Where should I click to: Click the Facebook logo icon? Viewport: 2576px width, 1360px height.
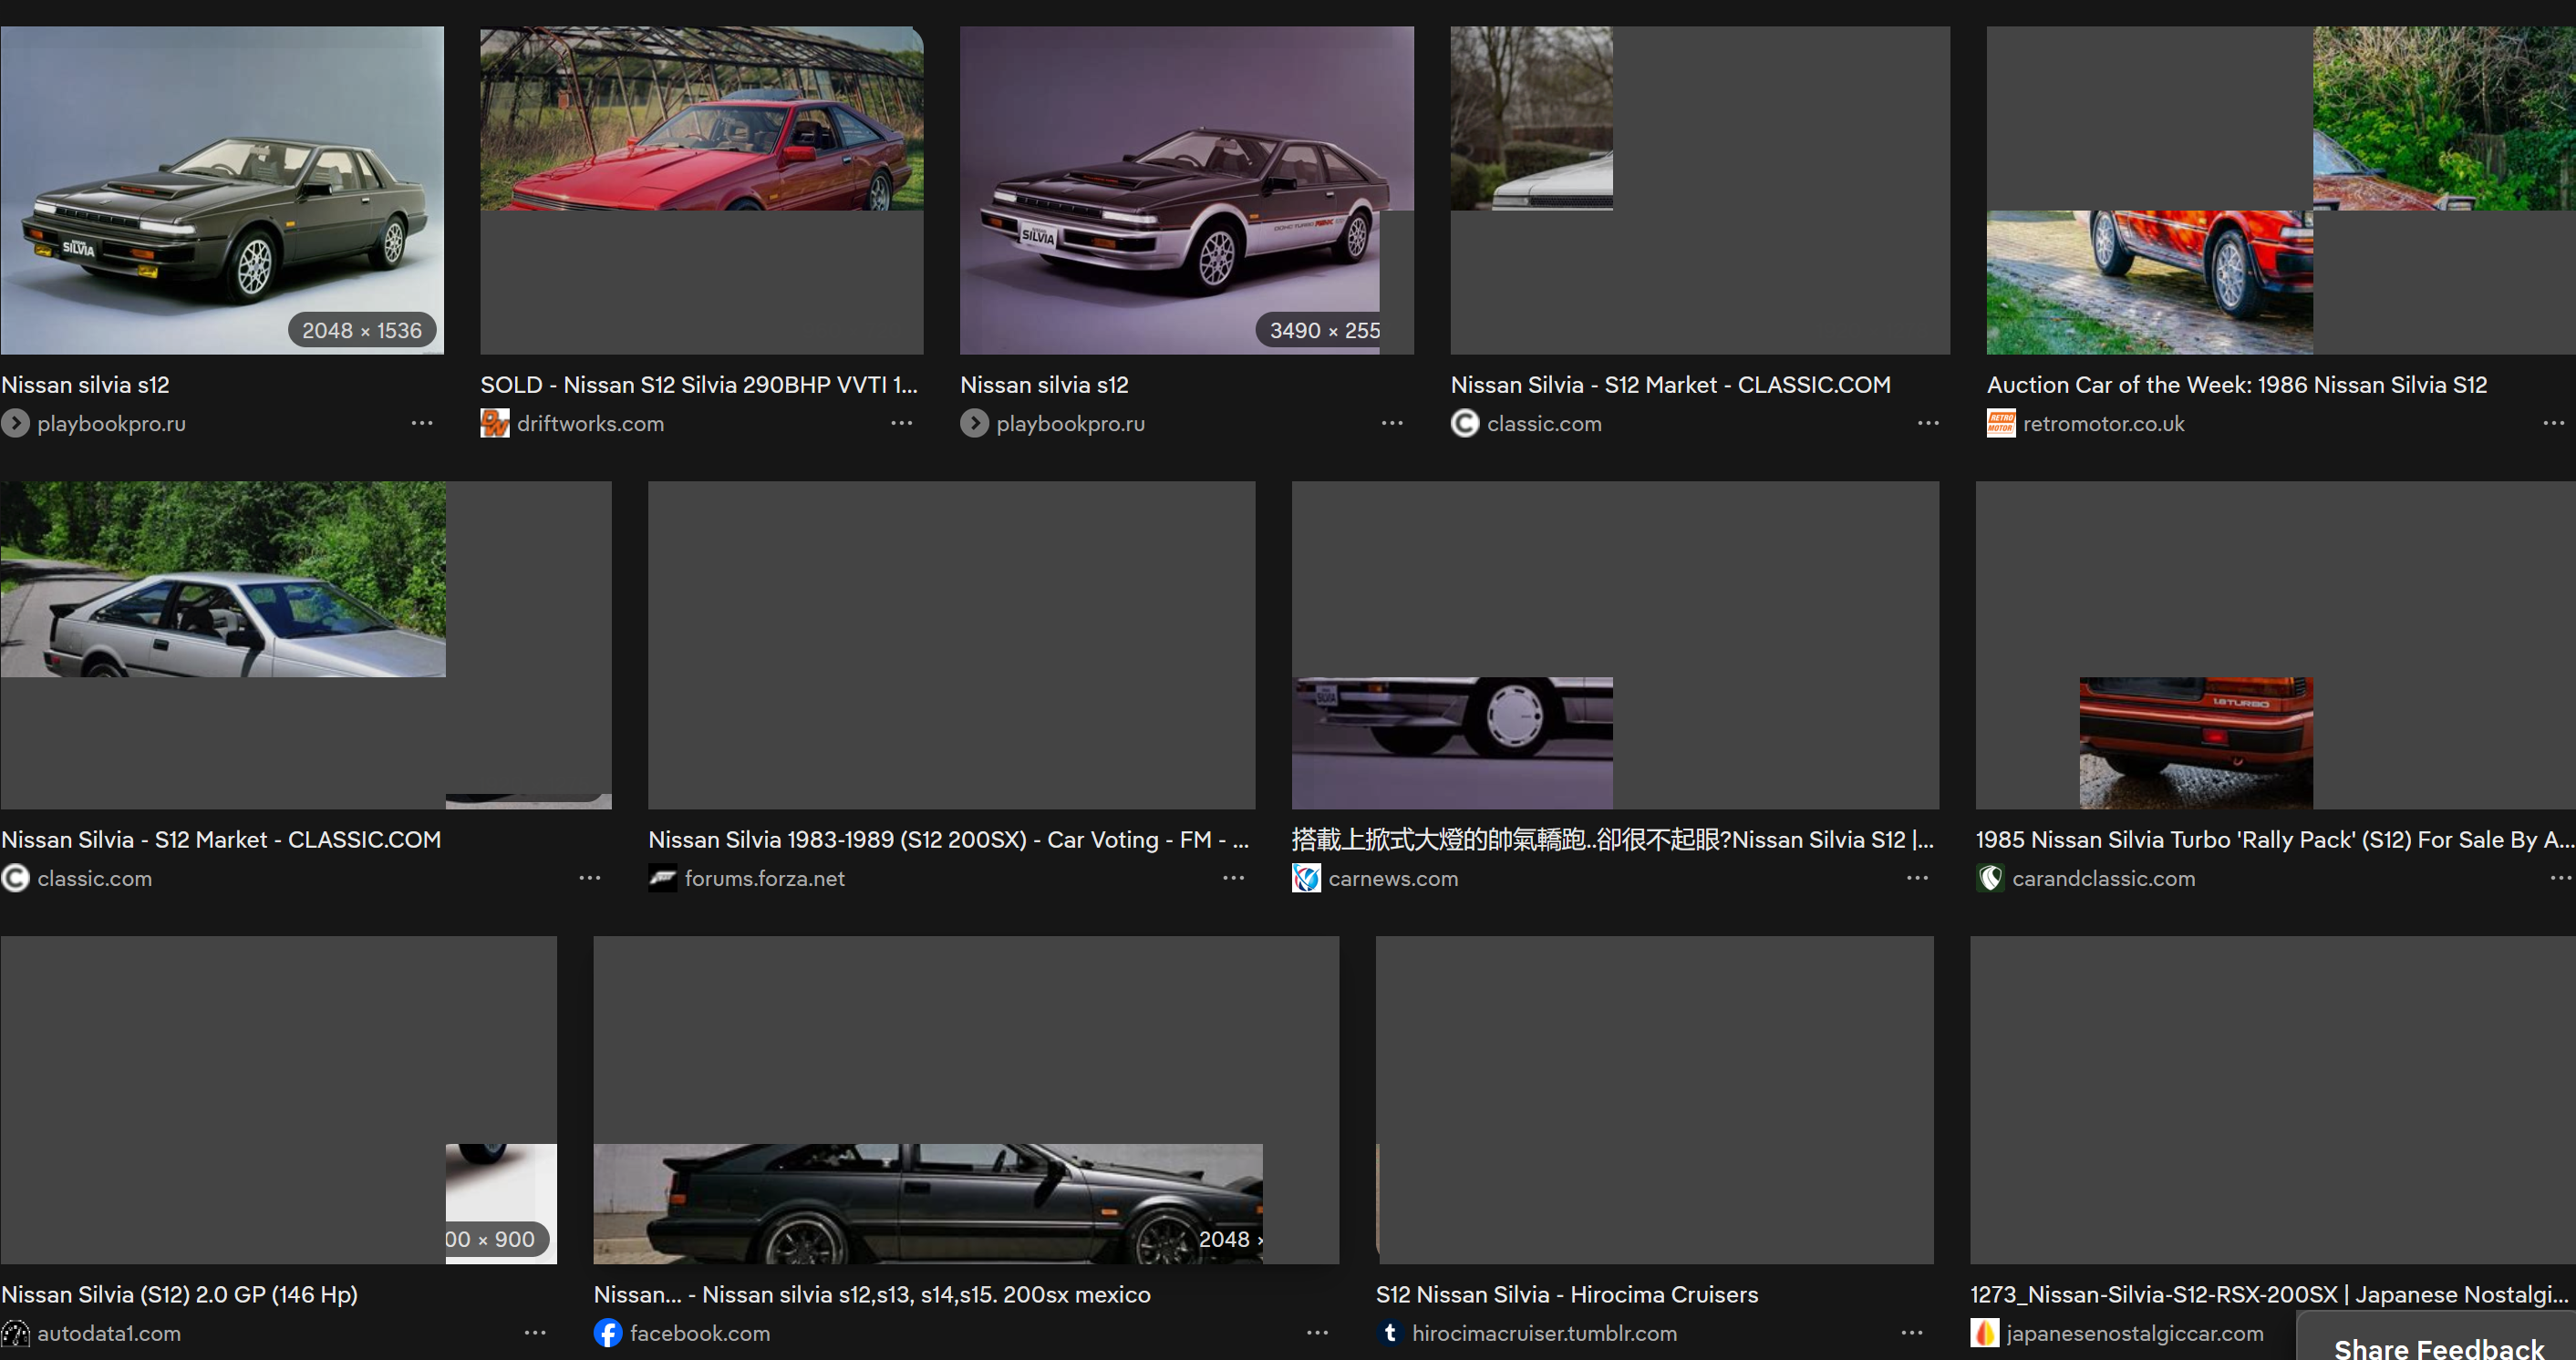(608, 1333)
